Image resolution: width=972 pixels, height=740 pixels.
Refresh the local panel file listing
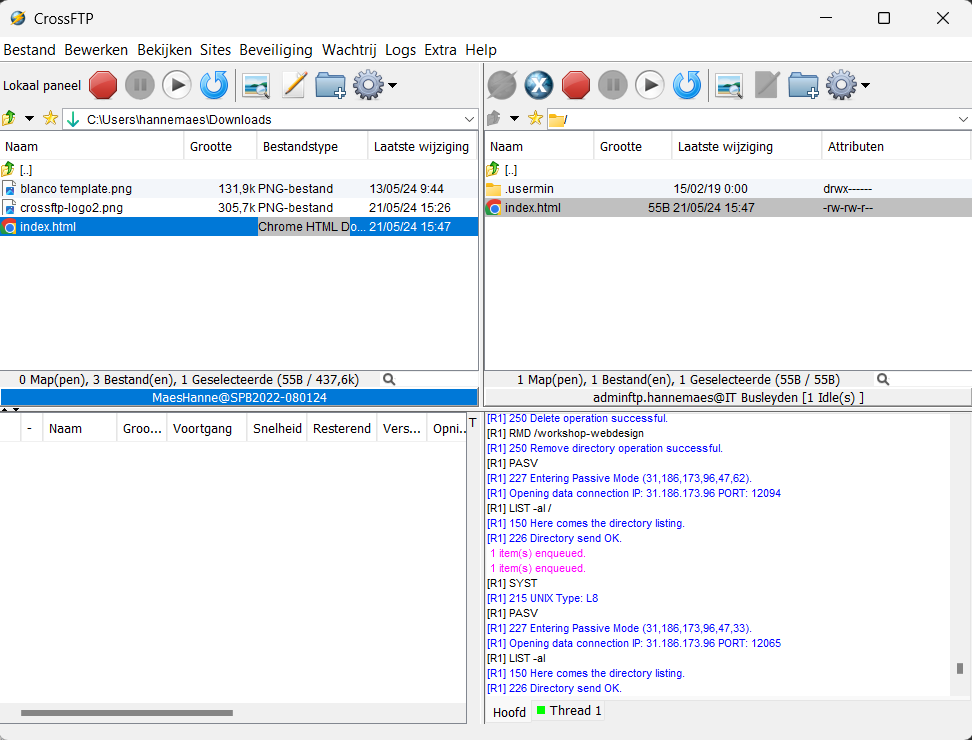tap(214, 85)
